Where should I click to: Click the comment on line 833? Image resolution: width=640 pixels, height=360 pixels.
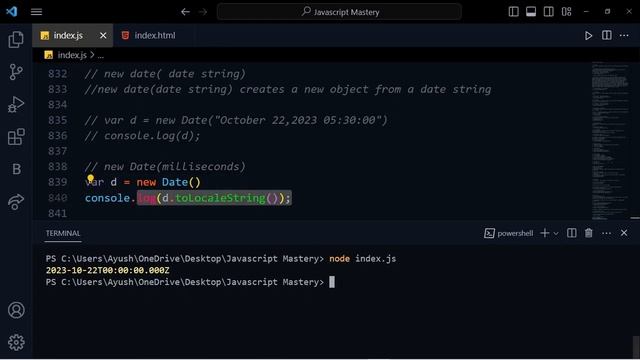(288, 89)
